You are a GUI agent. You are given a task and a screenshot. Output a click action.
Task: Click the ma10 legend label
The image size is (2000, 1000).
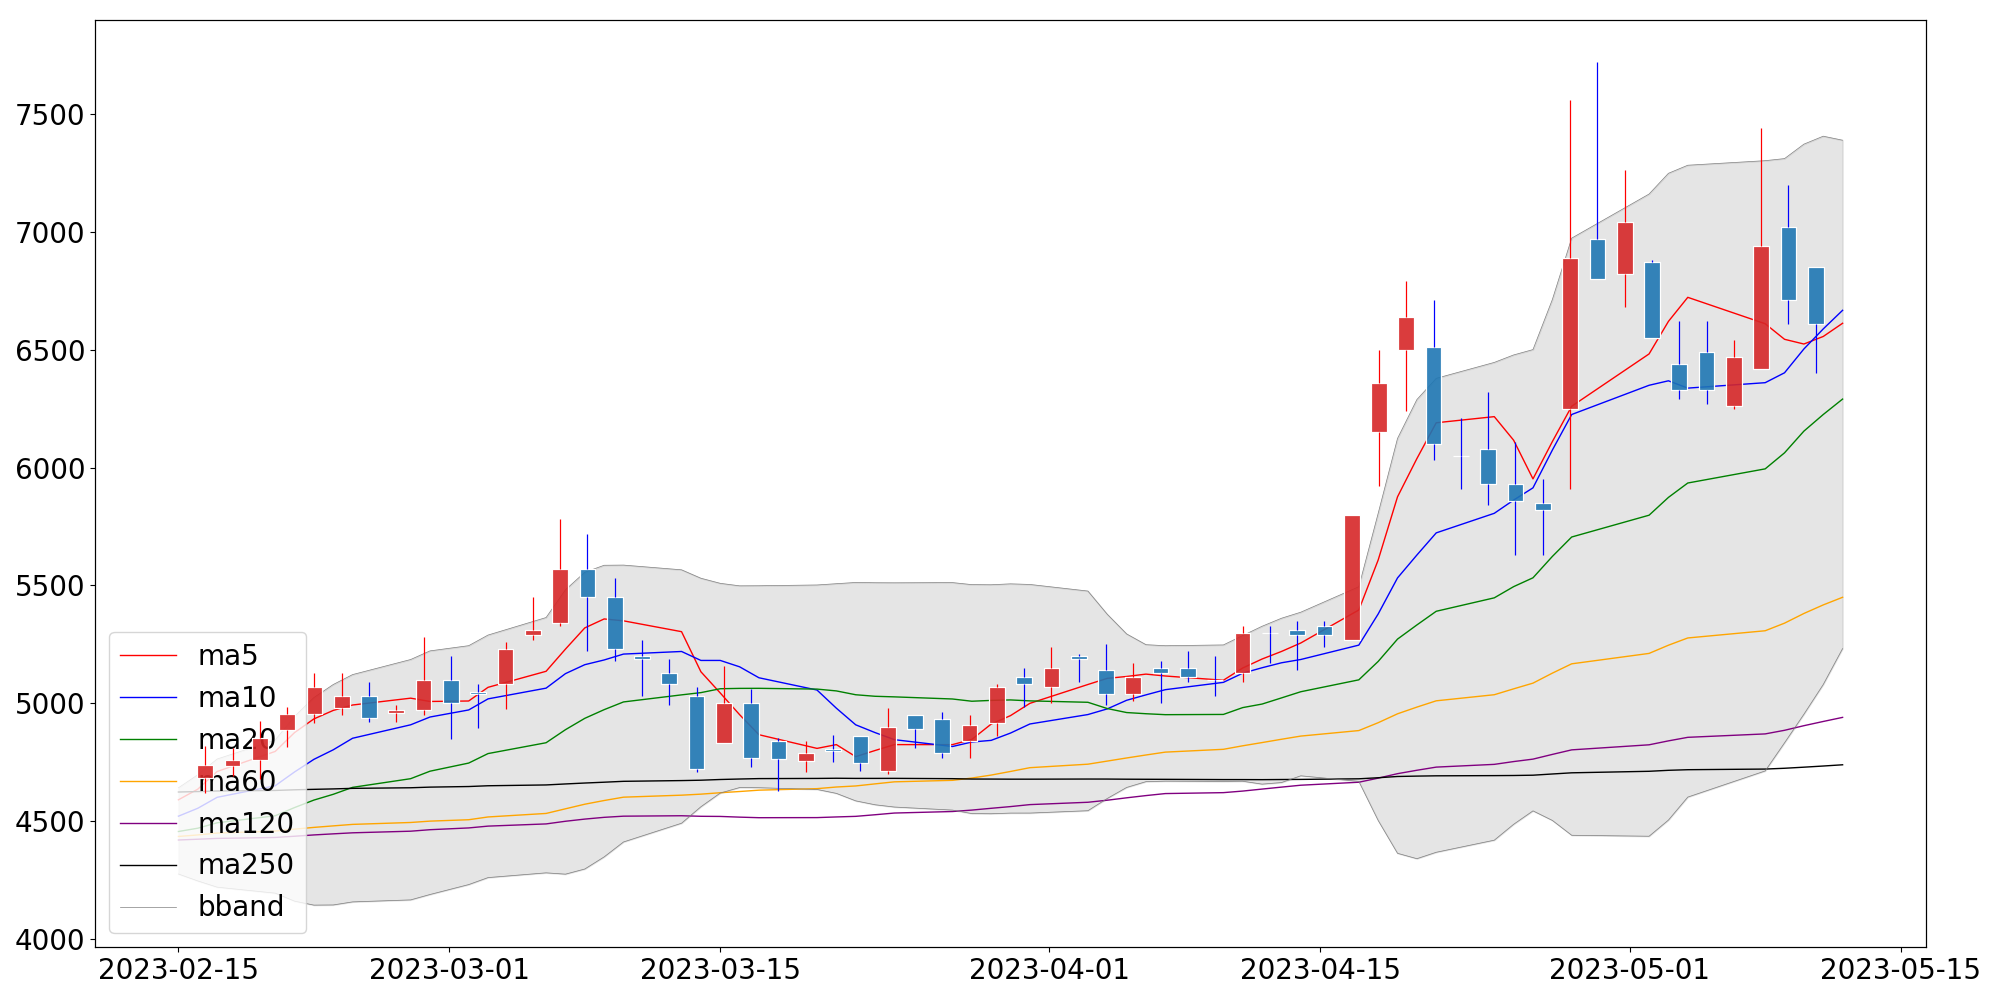coord(236,698)
